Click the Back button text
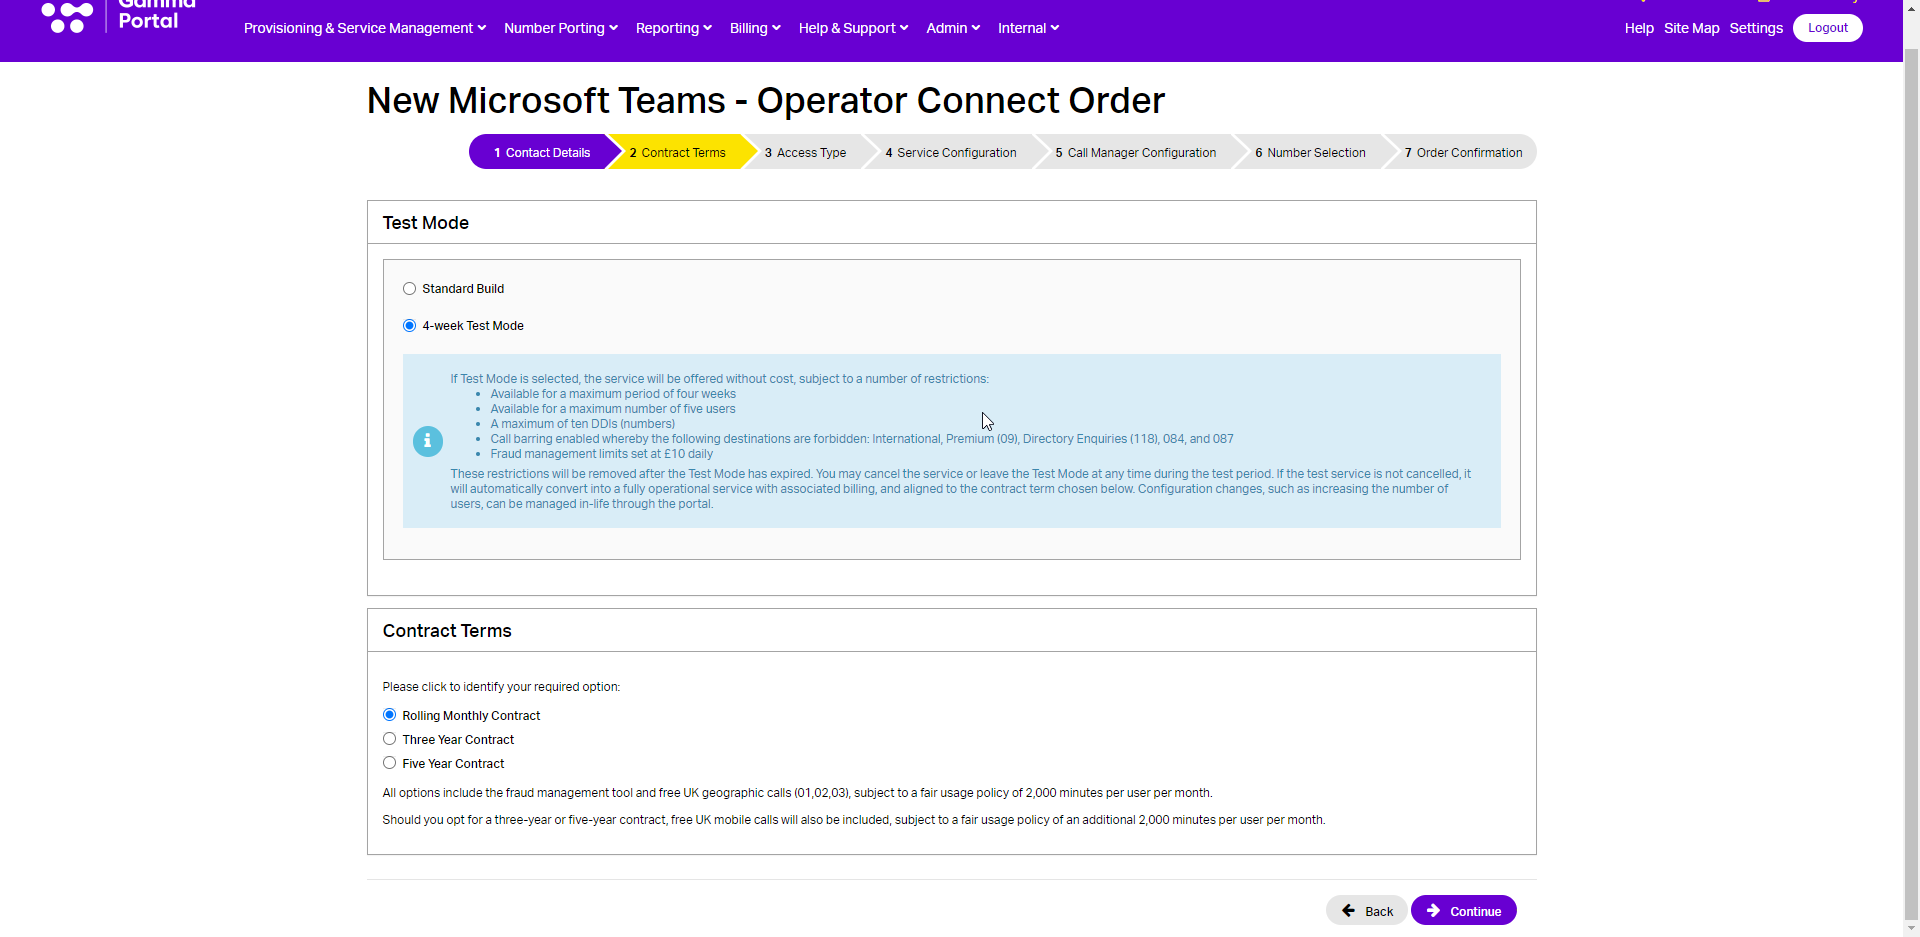 tap(1379, 911)
